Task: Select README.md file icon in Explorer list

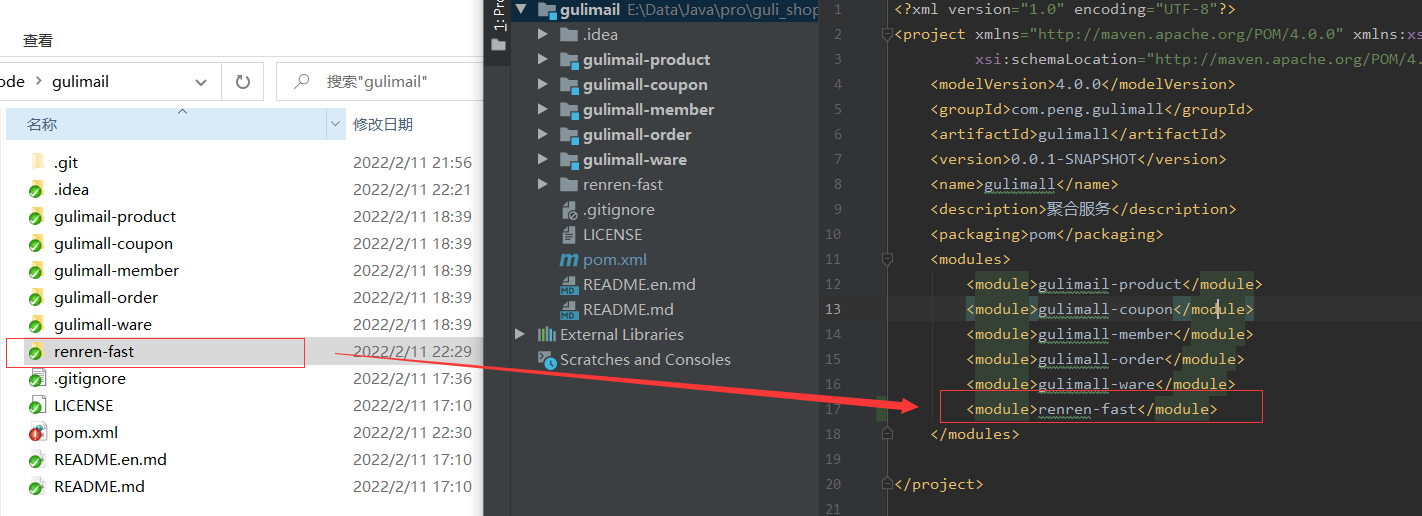Action: coord(37,486)
